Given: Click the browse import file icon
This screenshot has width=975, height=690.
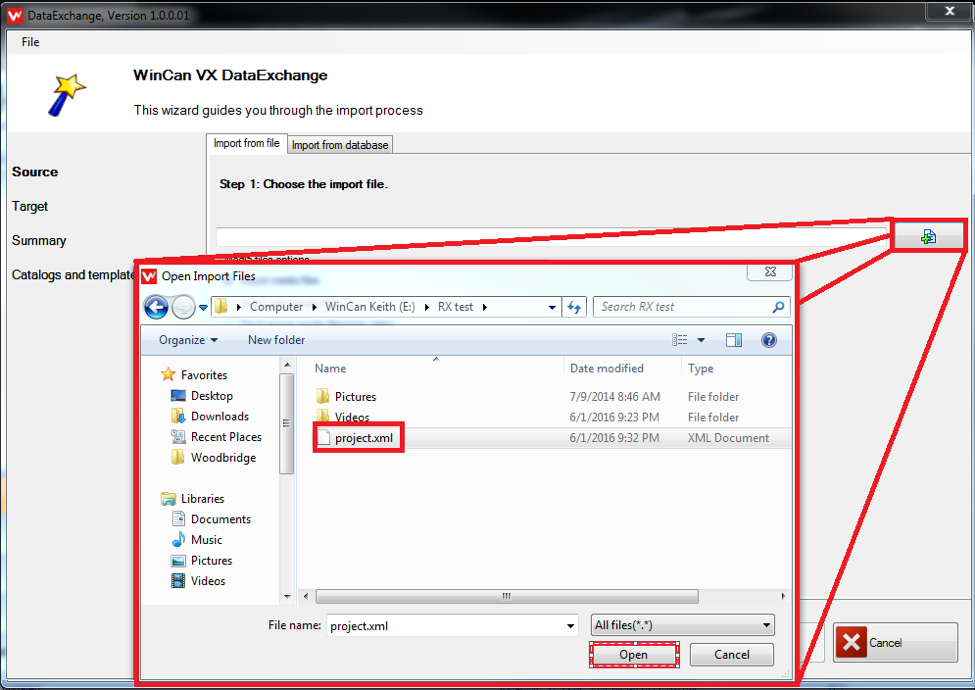Looking at the screenshot, I should [x=928, y=236].
